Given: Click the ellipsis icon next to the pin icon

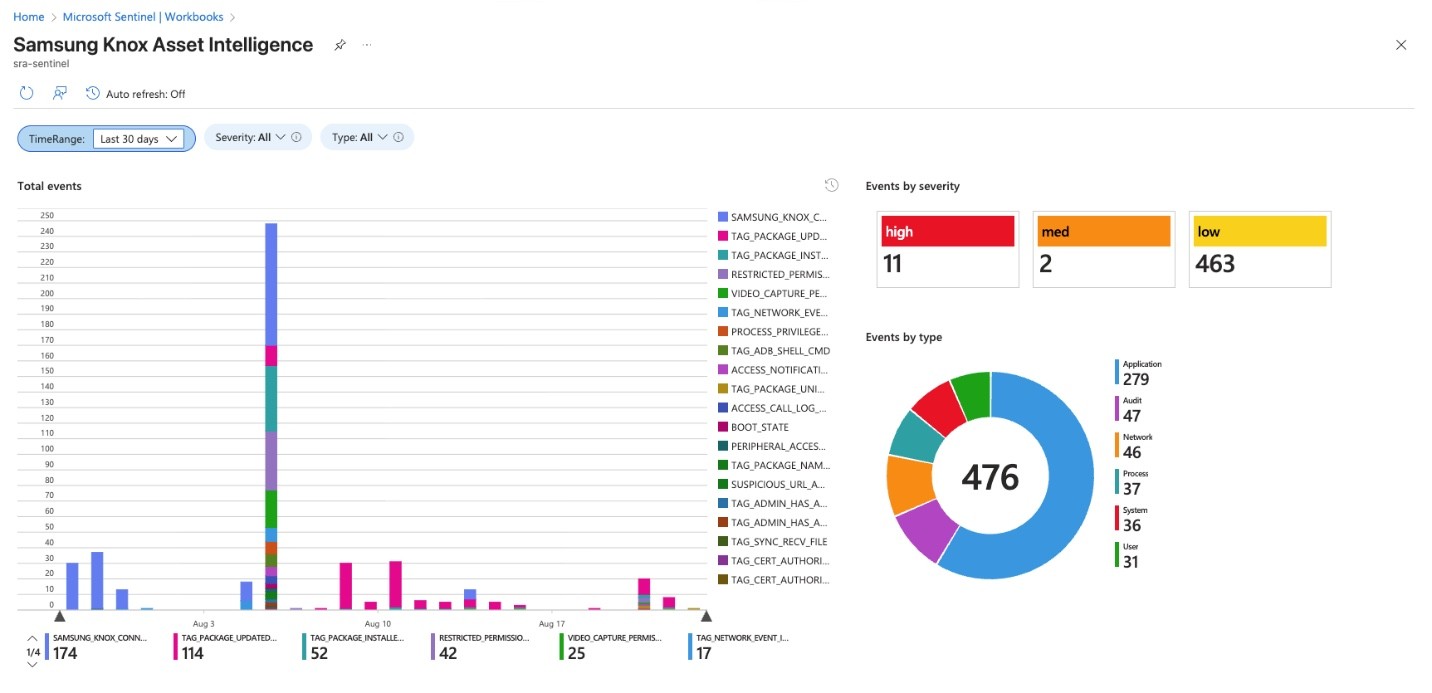Looking at the screenshot, I should pos(367,45).
